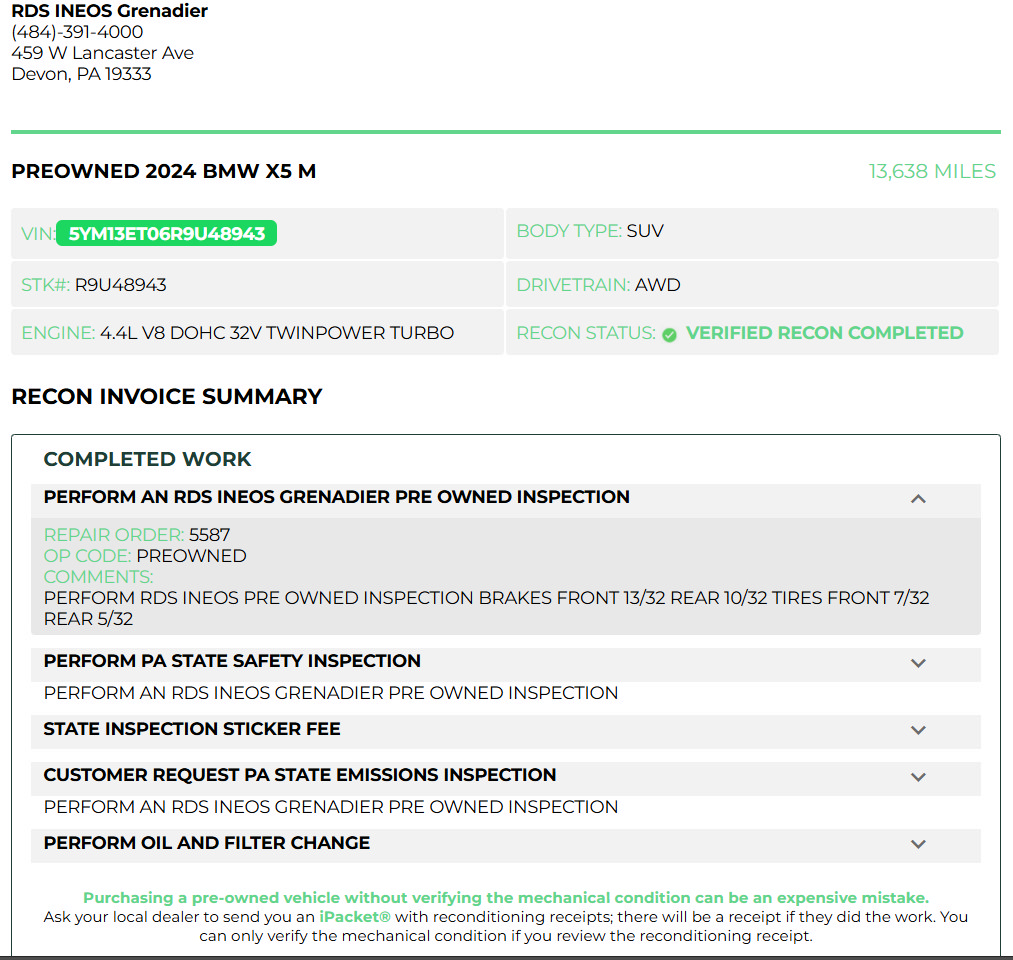This screenshot has height=960, width=1013.
Task: Click the description under PA State Emissions Inspection
Action: click(x=331, y=807)
